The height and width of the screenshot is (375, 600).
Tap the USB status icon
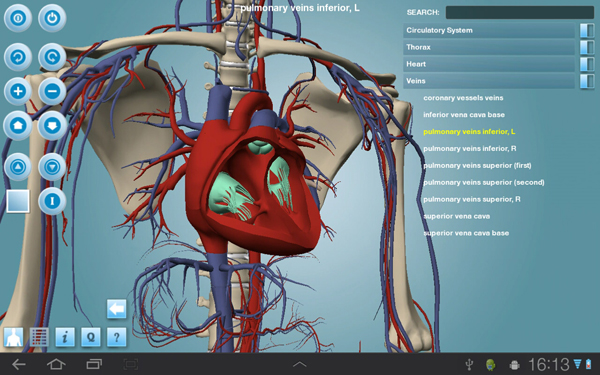(x=470, y=365)
